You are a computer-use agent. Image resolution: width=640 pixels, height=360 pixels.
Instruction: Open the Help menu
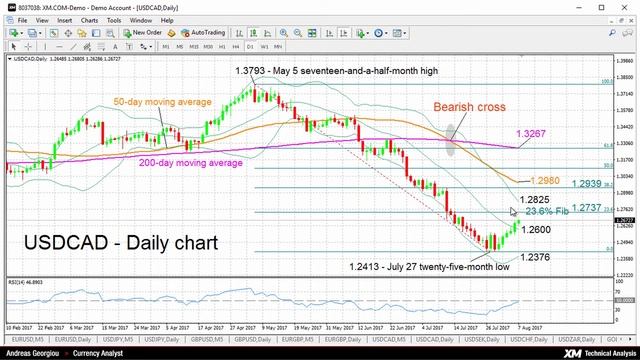[x=167, y=20]
